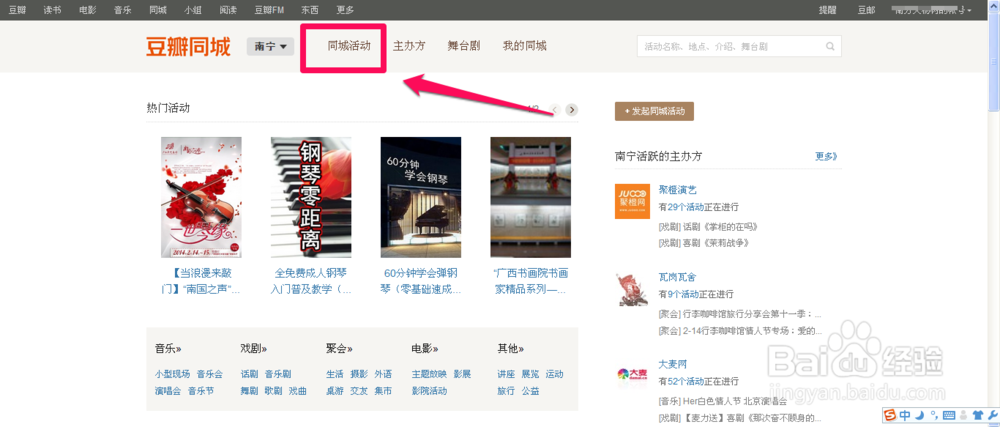
Task: Open 更多 in top navigation
Action: pos(345,10)
